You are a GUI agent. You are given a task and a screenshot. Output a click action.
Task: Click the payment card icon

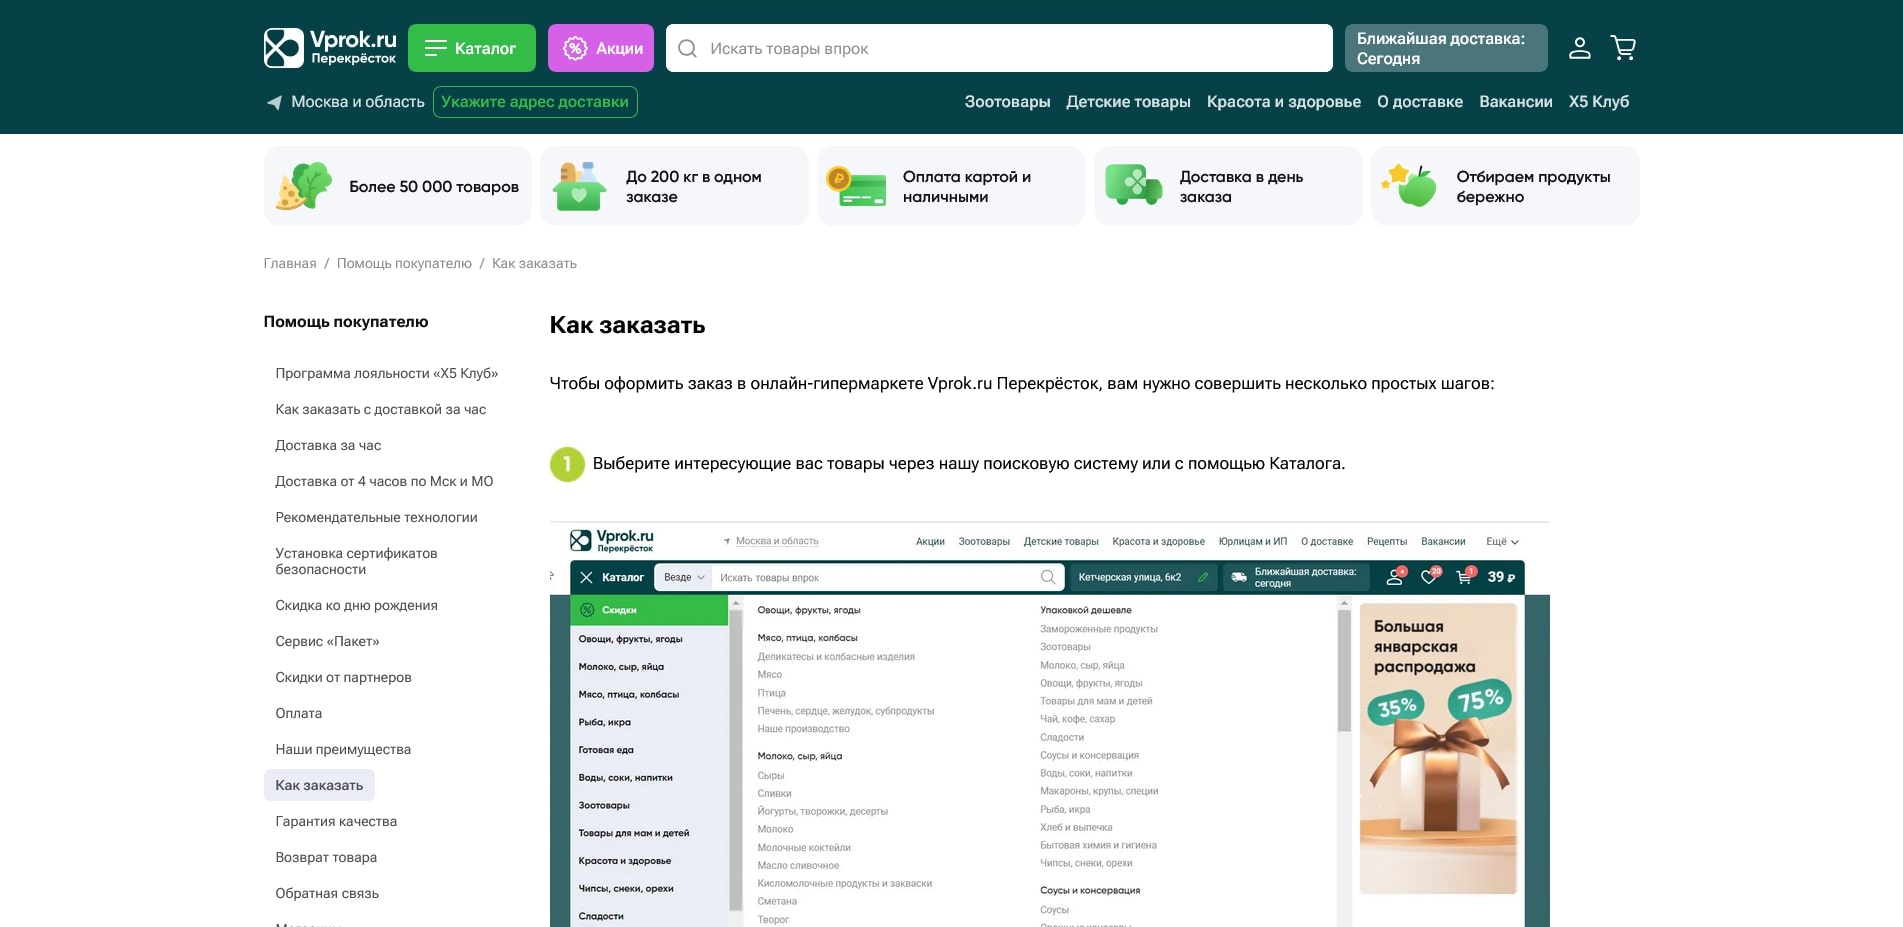pos(856,186)
